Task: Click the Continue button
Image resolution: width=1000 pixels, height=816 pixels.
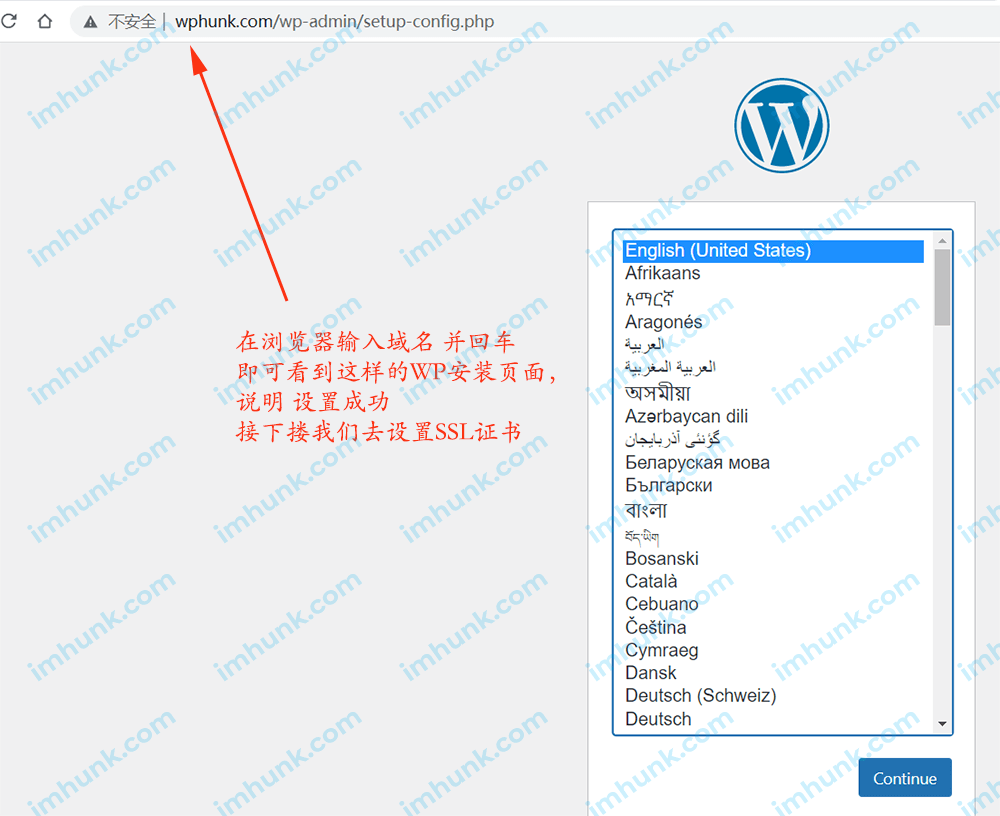Action: pyautogui.click(x=904, y=778)
